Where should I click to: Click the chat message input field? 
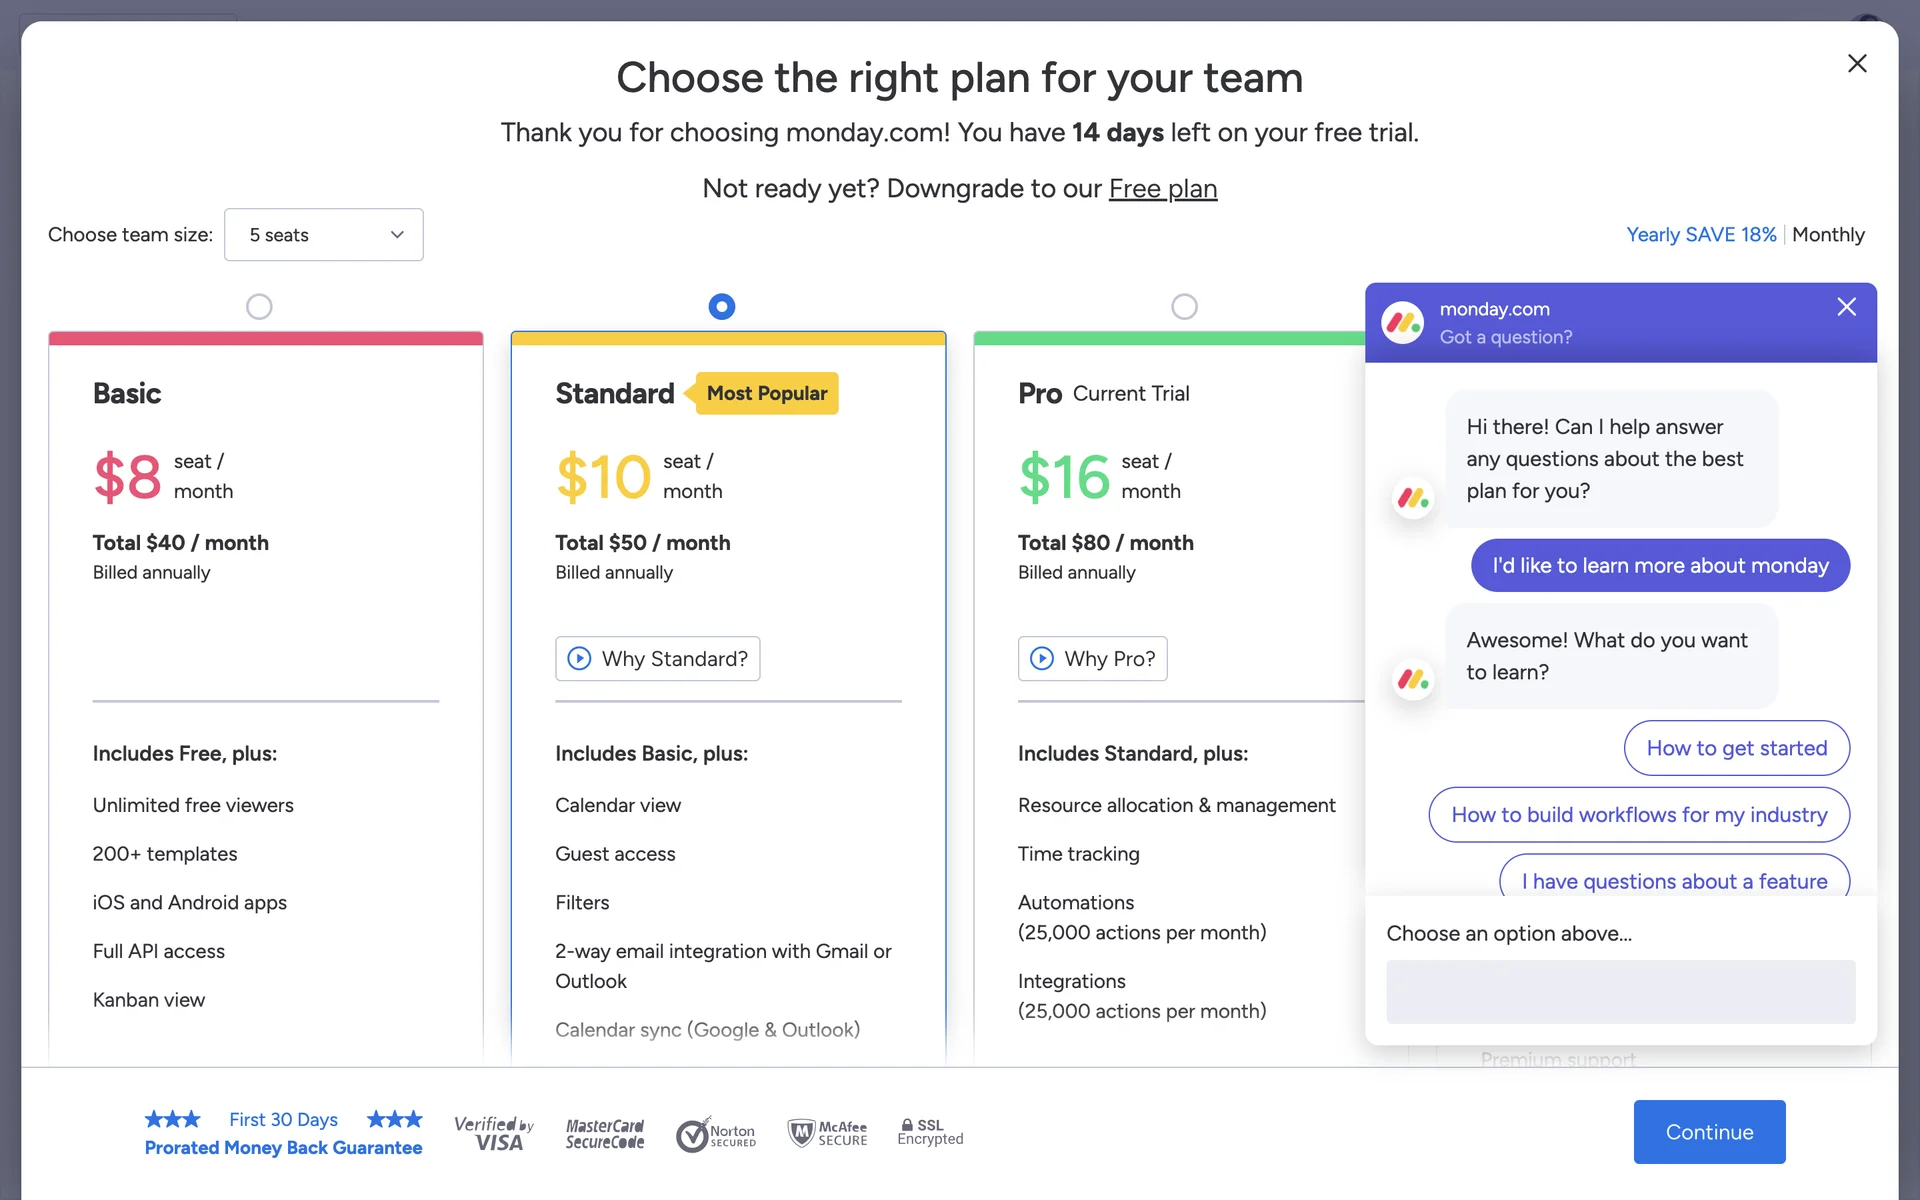(x=1620, y=991)
